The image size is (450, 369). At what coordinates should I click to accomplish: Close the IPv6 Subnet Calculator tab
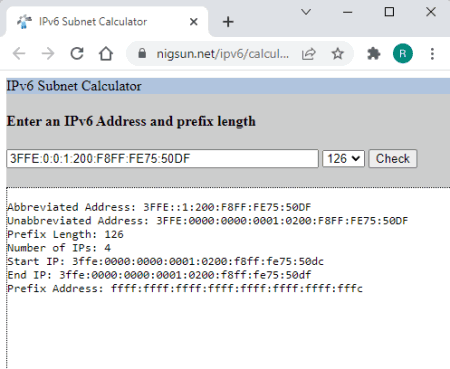(193, 22)
